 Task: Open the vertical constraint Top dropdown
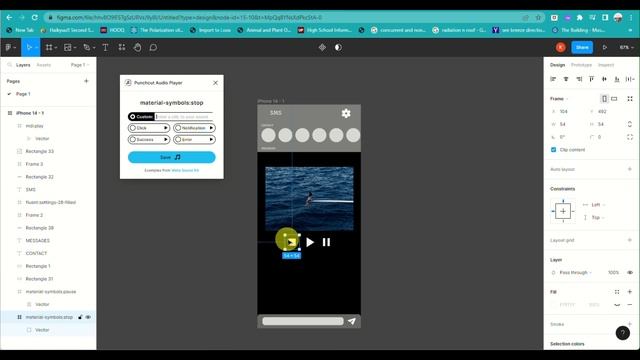point(598,218)
